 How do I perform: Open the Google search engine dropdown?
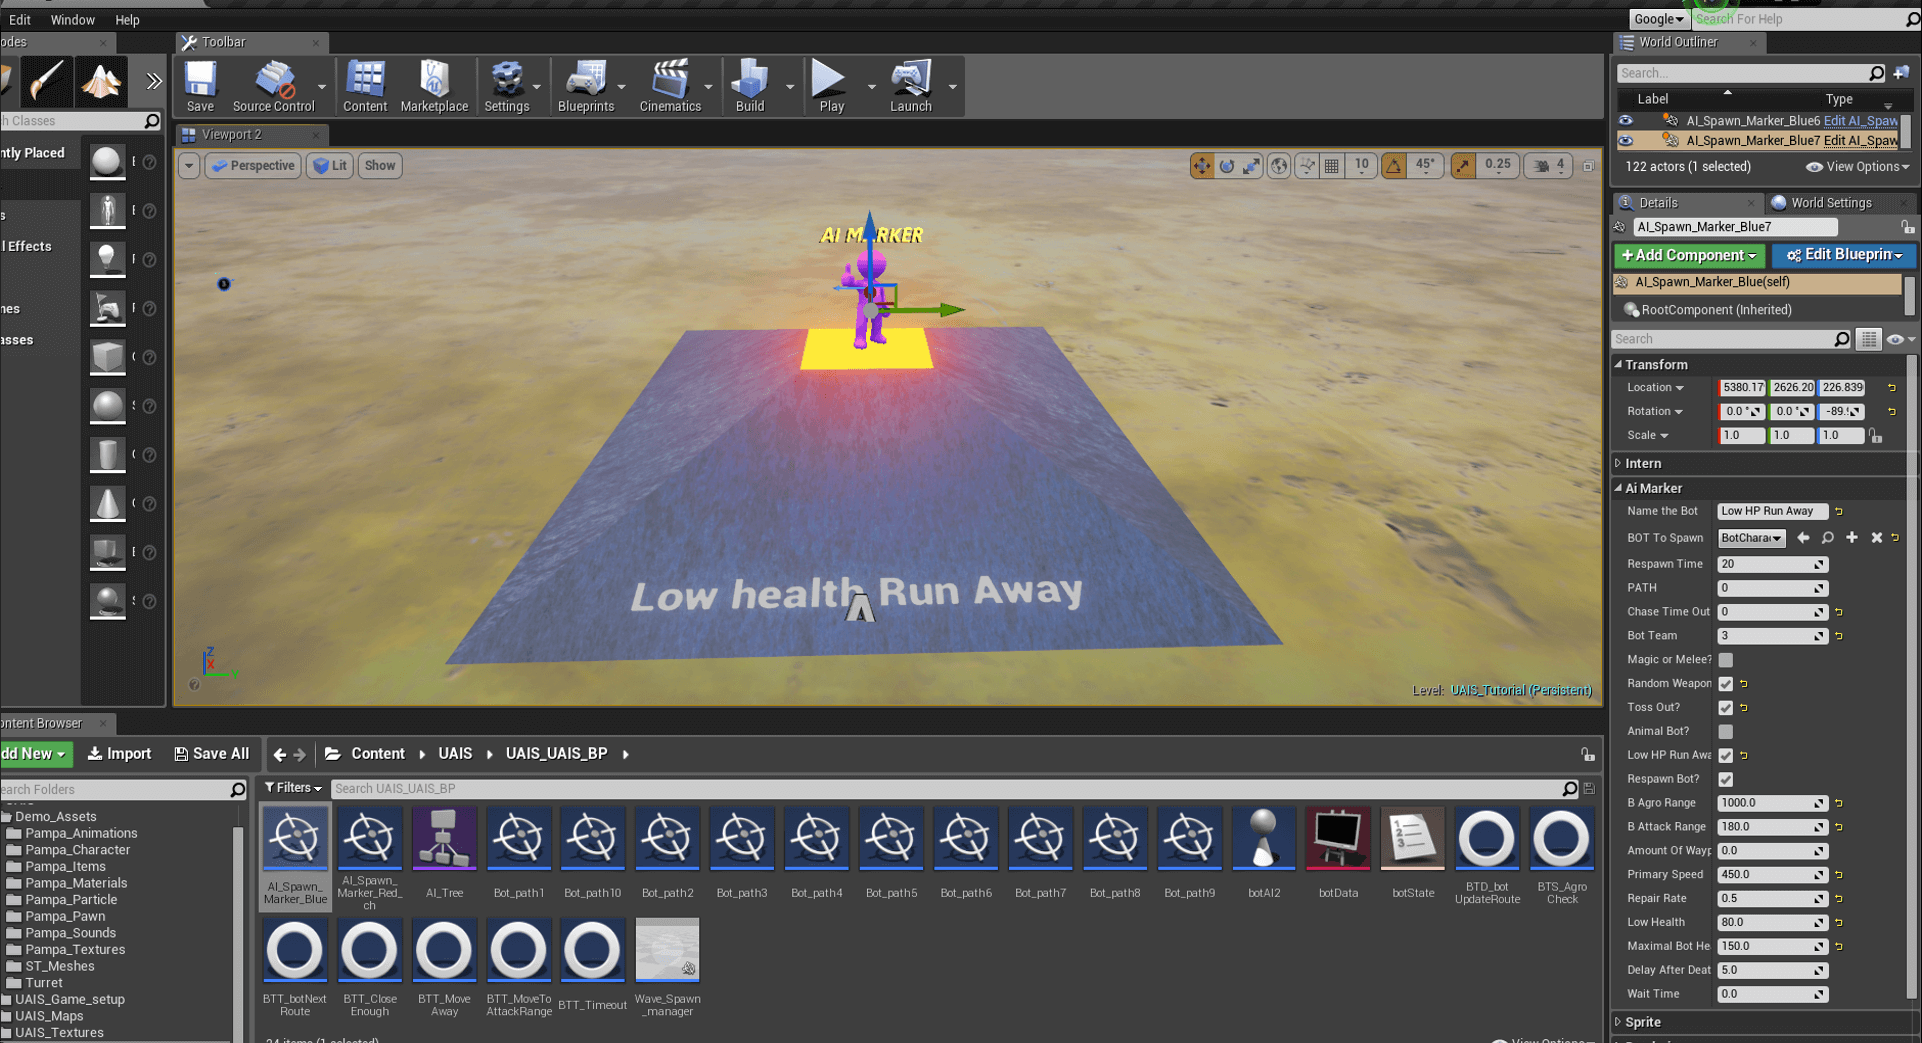pyautogui.click(x=1658, y=19)
